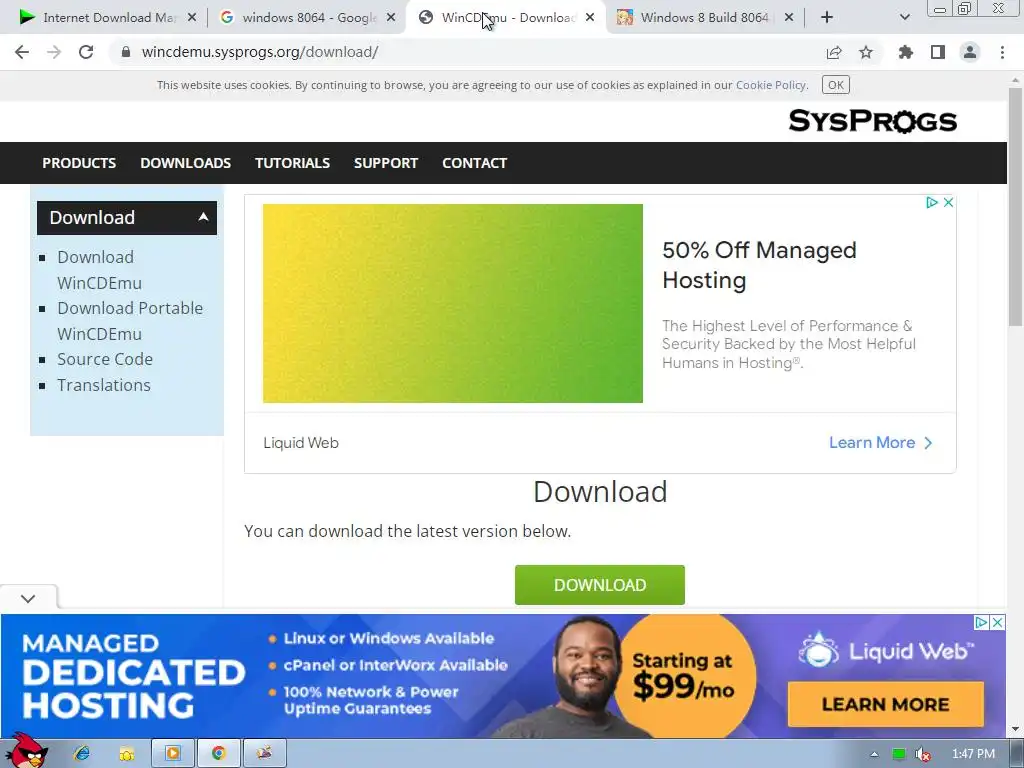Click the 50% Off Managed Hosting headline
This screenshot has height=768, width=1024.
click(x=759, y=265)
